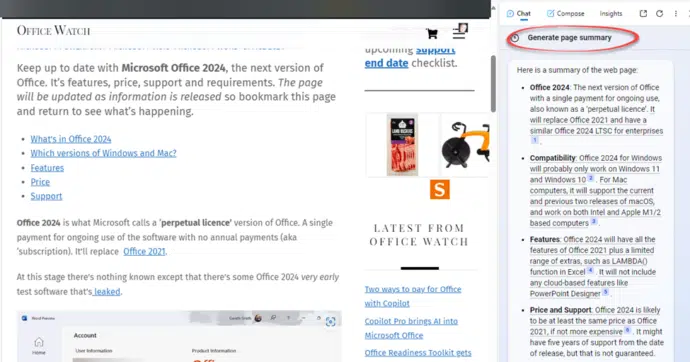
Task: Click the focus icon in Word screenshot
Action: [330, 322]
